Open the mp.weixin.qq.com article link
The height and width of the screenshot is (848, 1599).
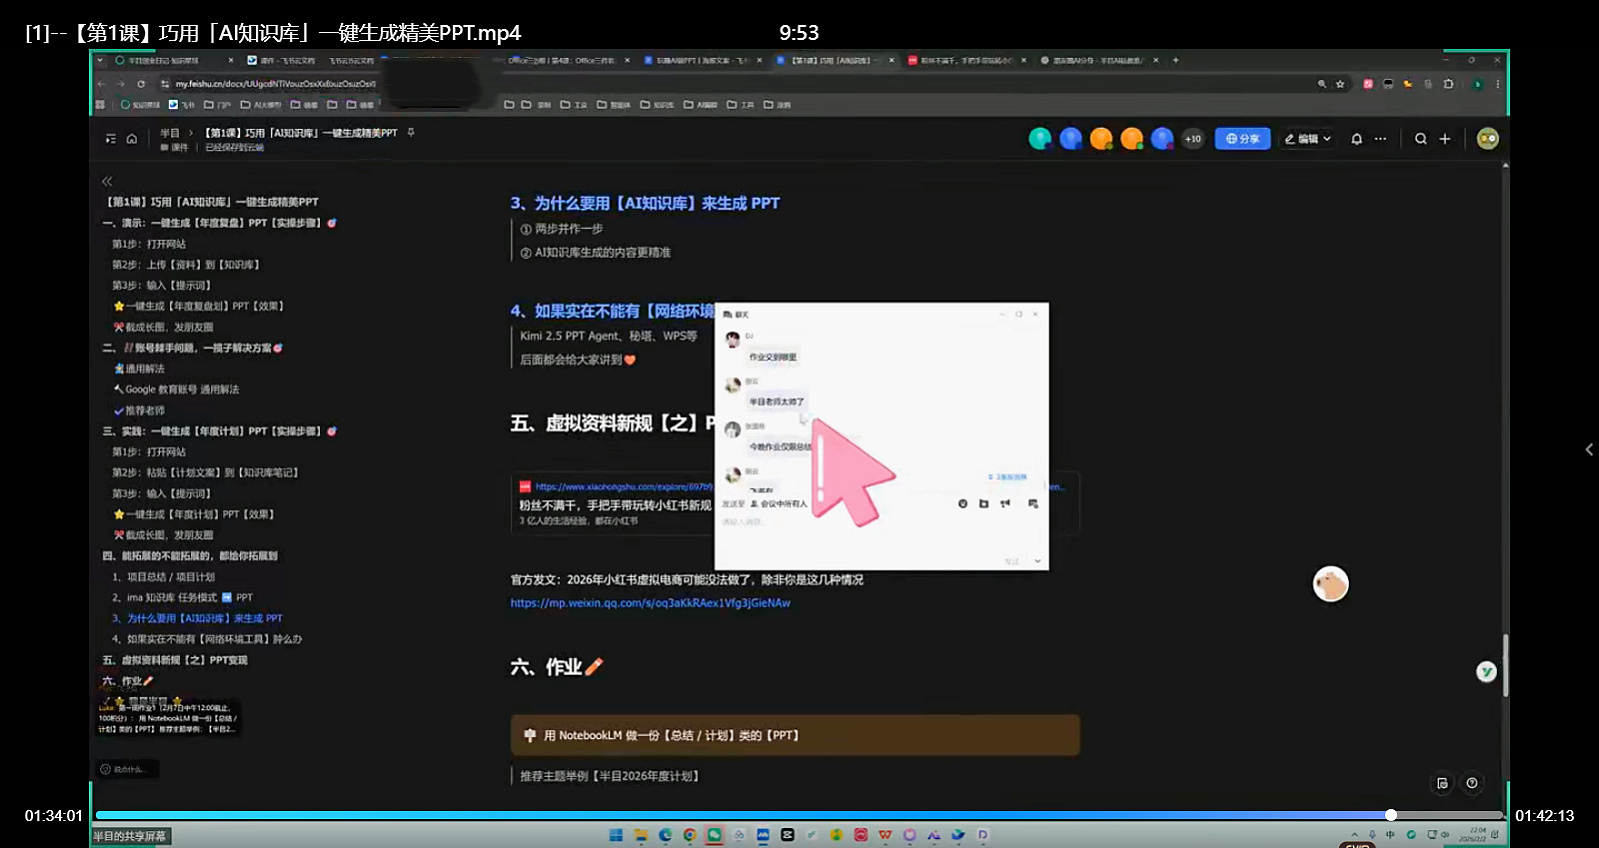tap(650, 603)
